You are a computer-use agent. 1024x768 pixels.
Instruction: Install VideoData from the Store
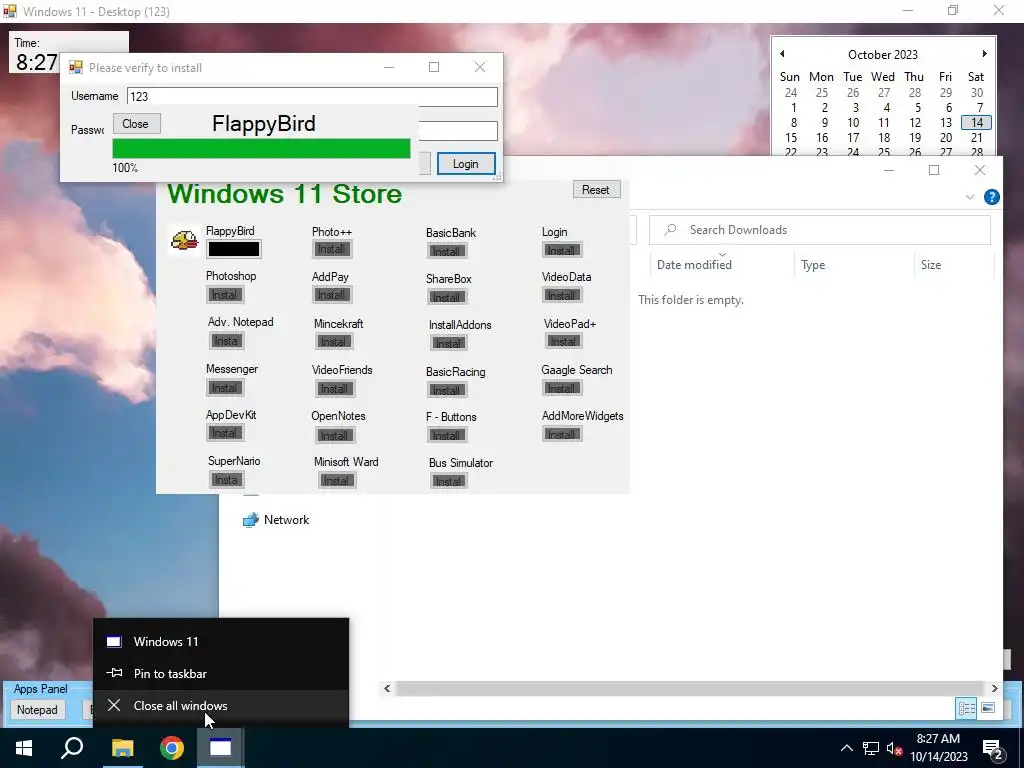click(x=562, y=295)
